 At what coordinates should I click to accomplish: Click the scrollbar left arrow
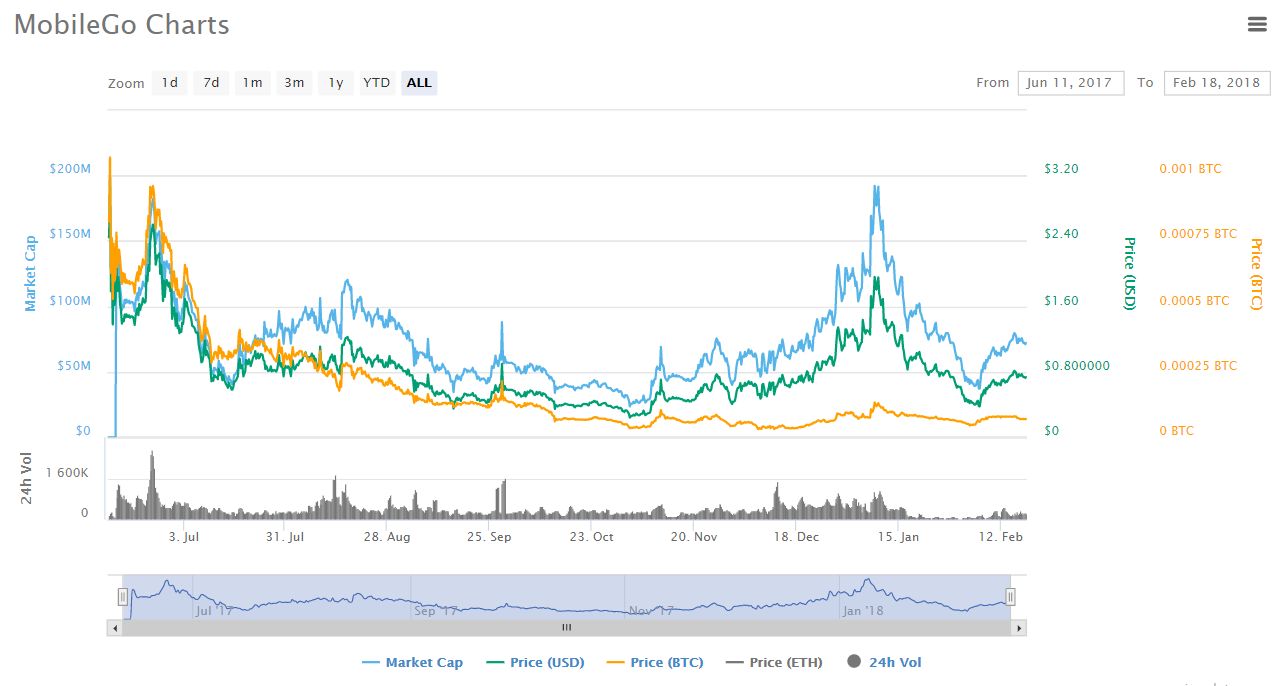115,628
